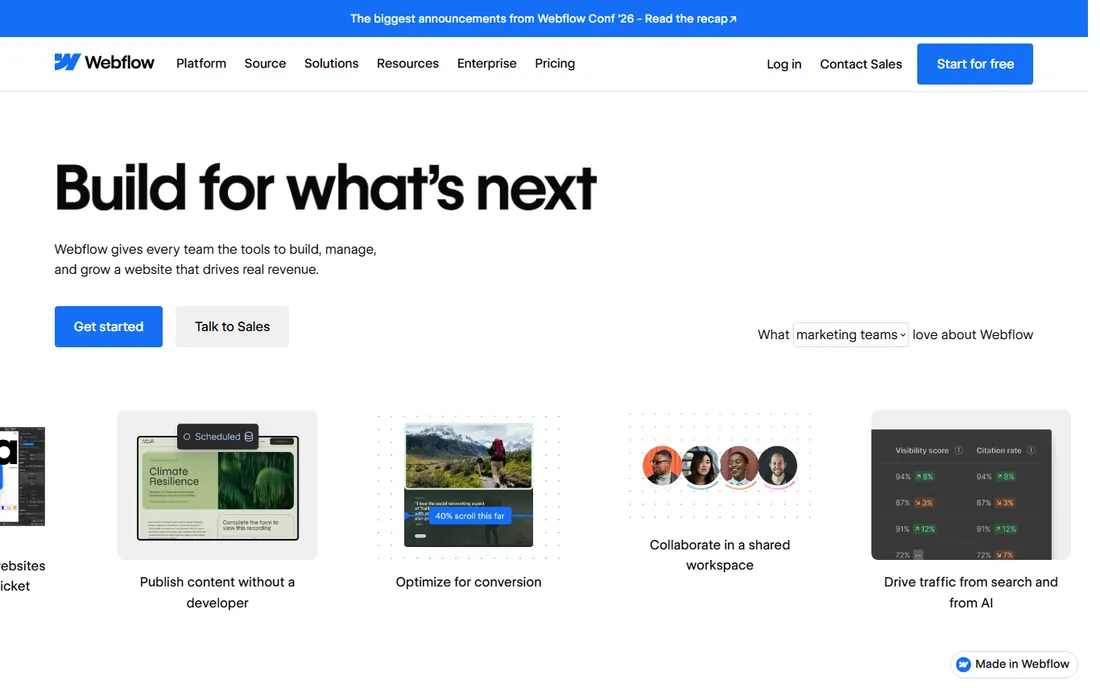Screen dimensions: 1100x688
Task: Open the Pricing page
Action: pos(555,63)
